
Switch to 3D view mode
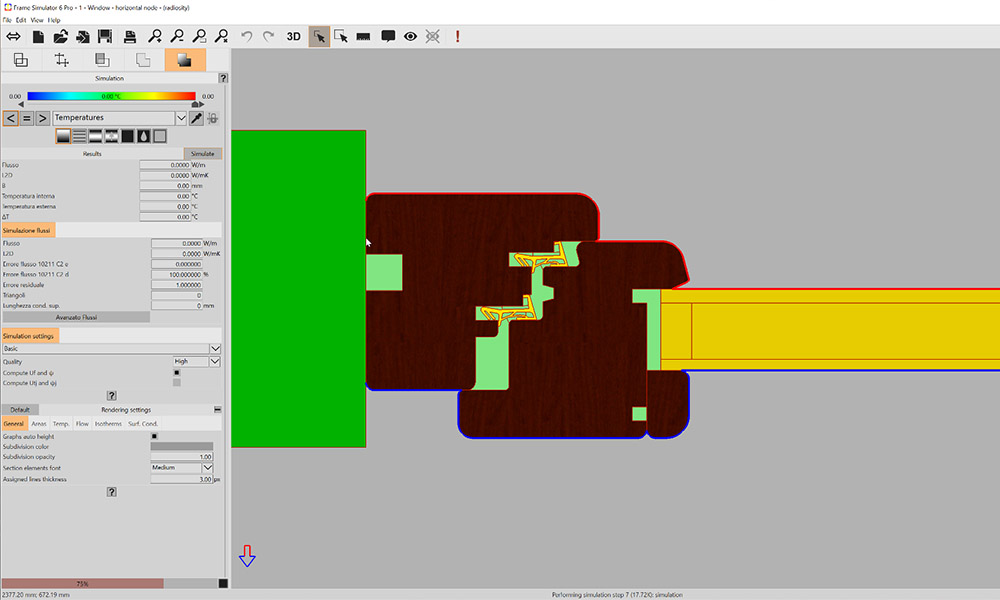[x=293, y=36]
